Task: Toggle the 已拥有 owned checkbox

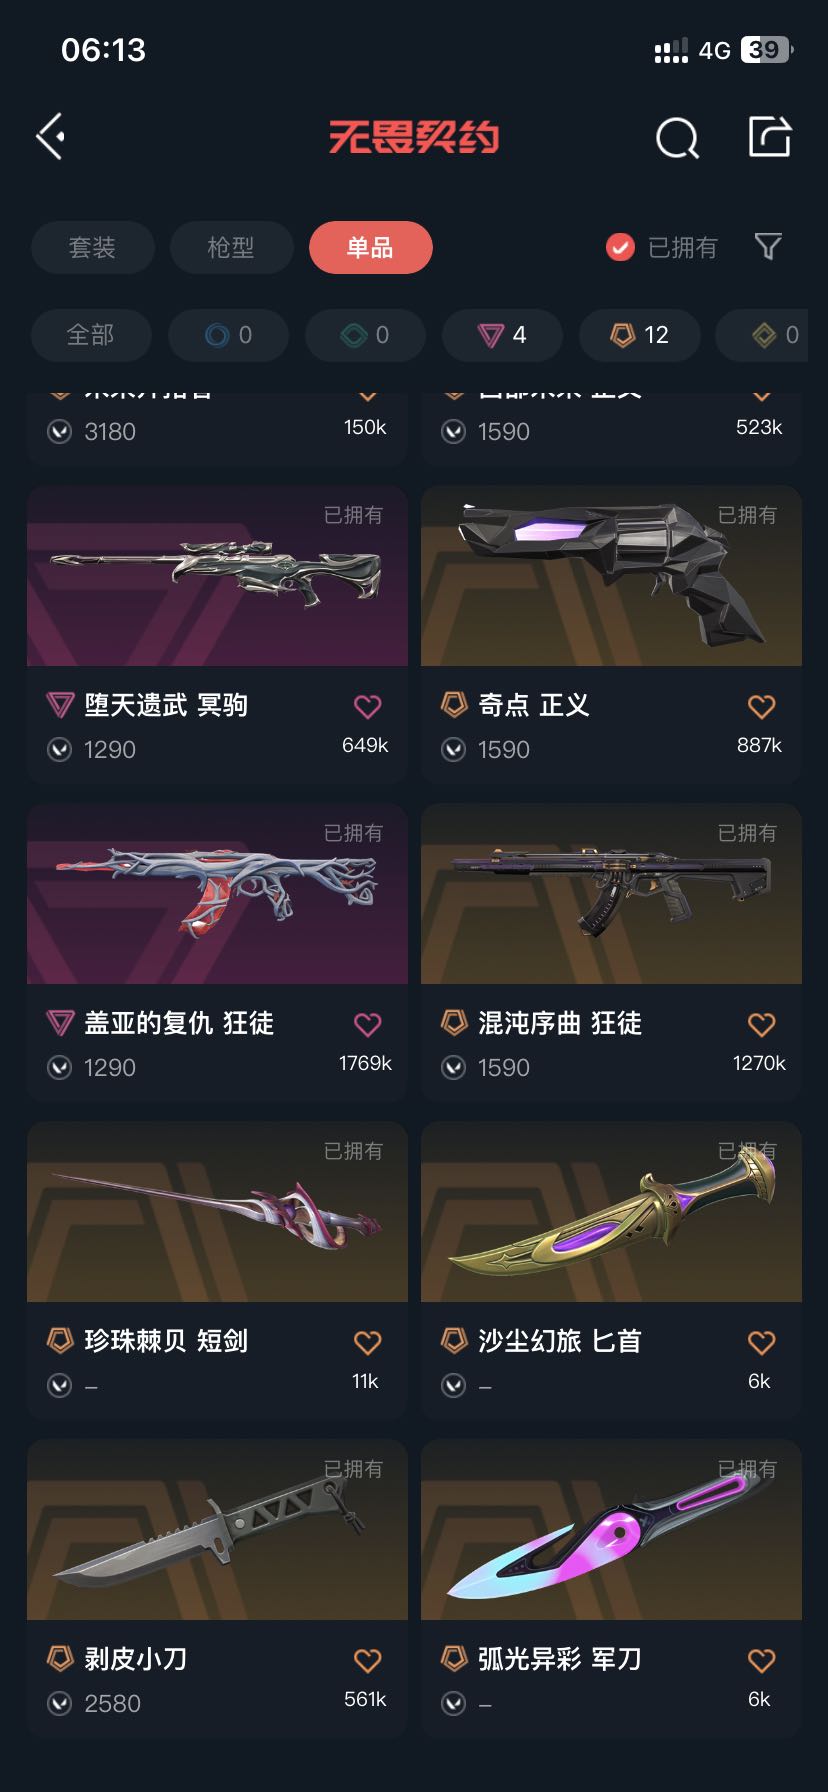Action: click(620, 247)
